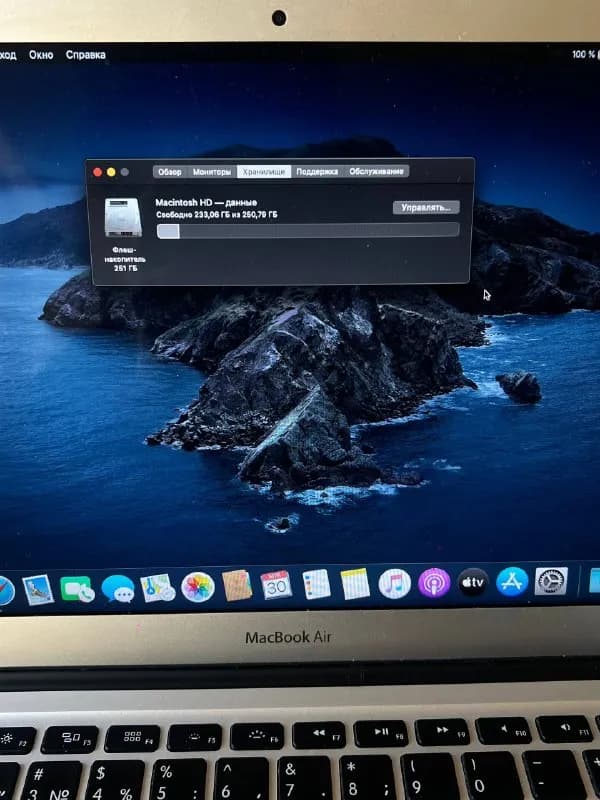Minimize window with the yellow button
The height and width of the screenshot is (800, 600).
111,172
